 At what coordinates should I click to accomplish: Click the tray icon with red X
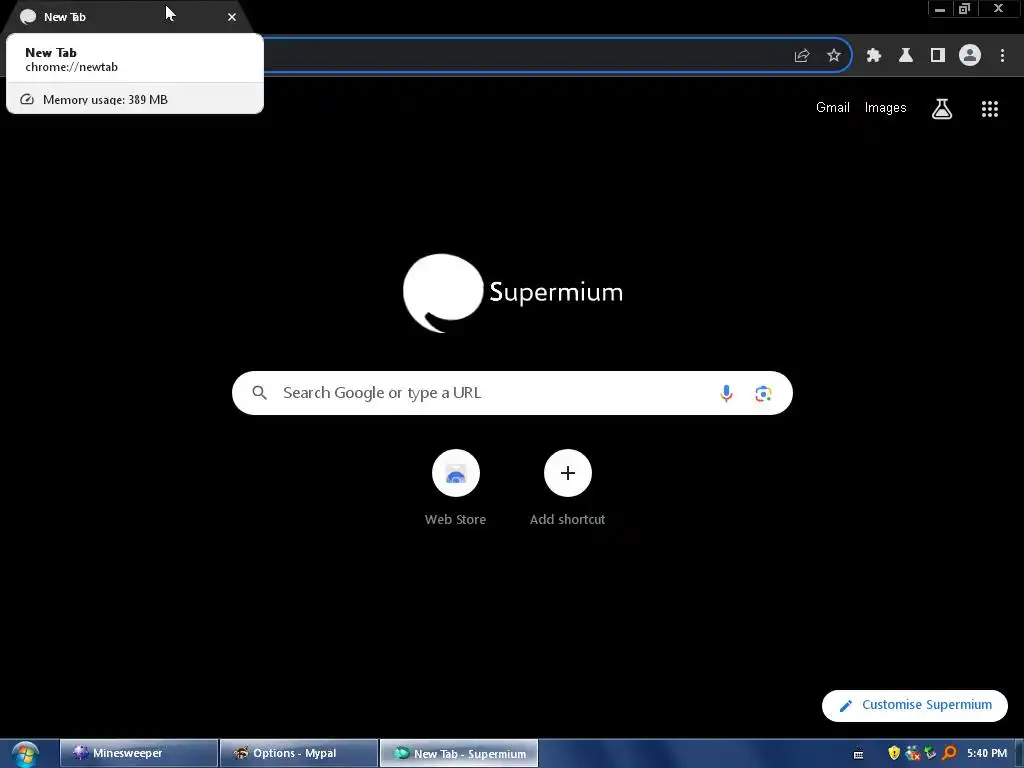pos(912,753)
